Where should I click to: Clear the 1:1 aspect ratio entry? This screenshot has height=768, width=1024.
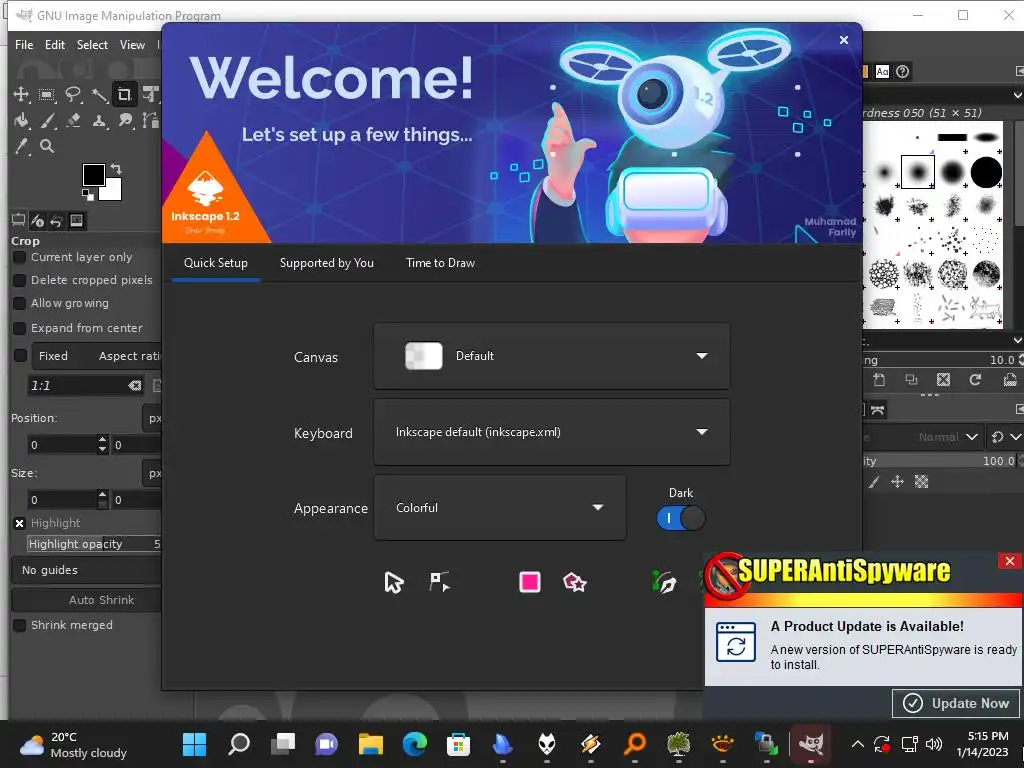tap(135, 385)
